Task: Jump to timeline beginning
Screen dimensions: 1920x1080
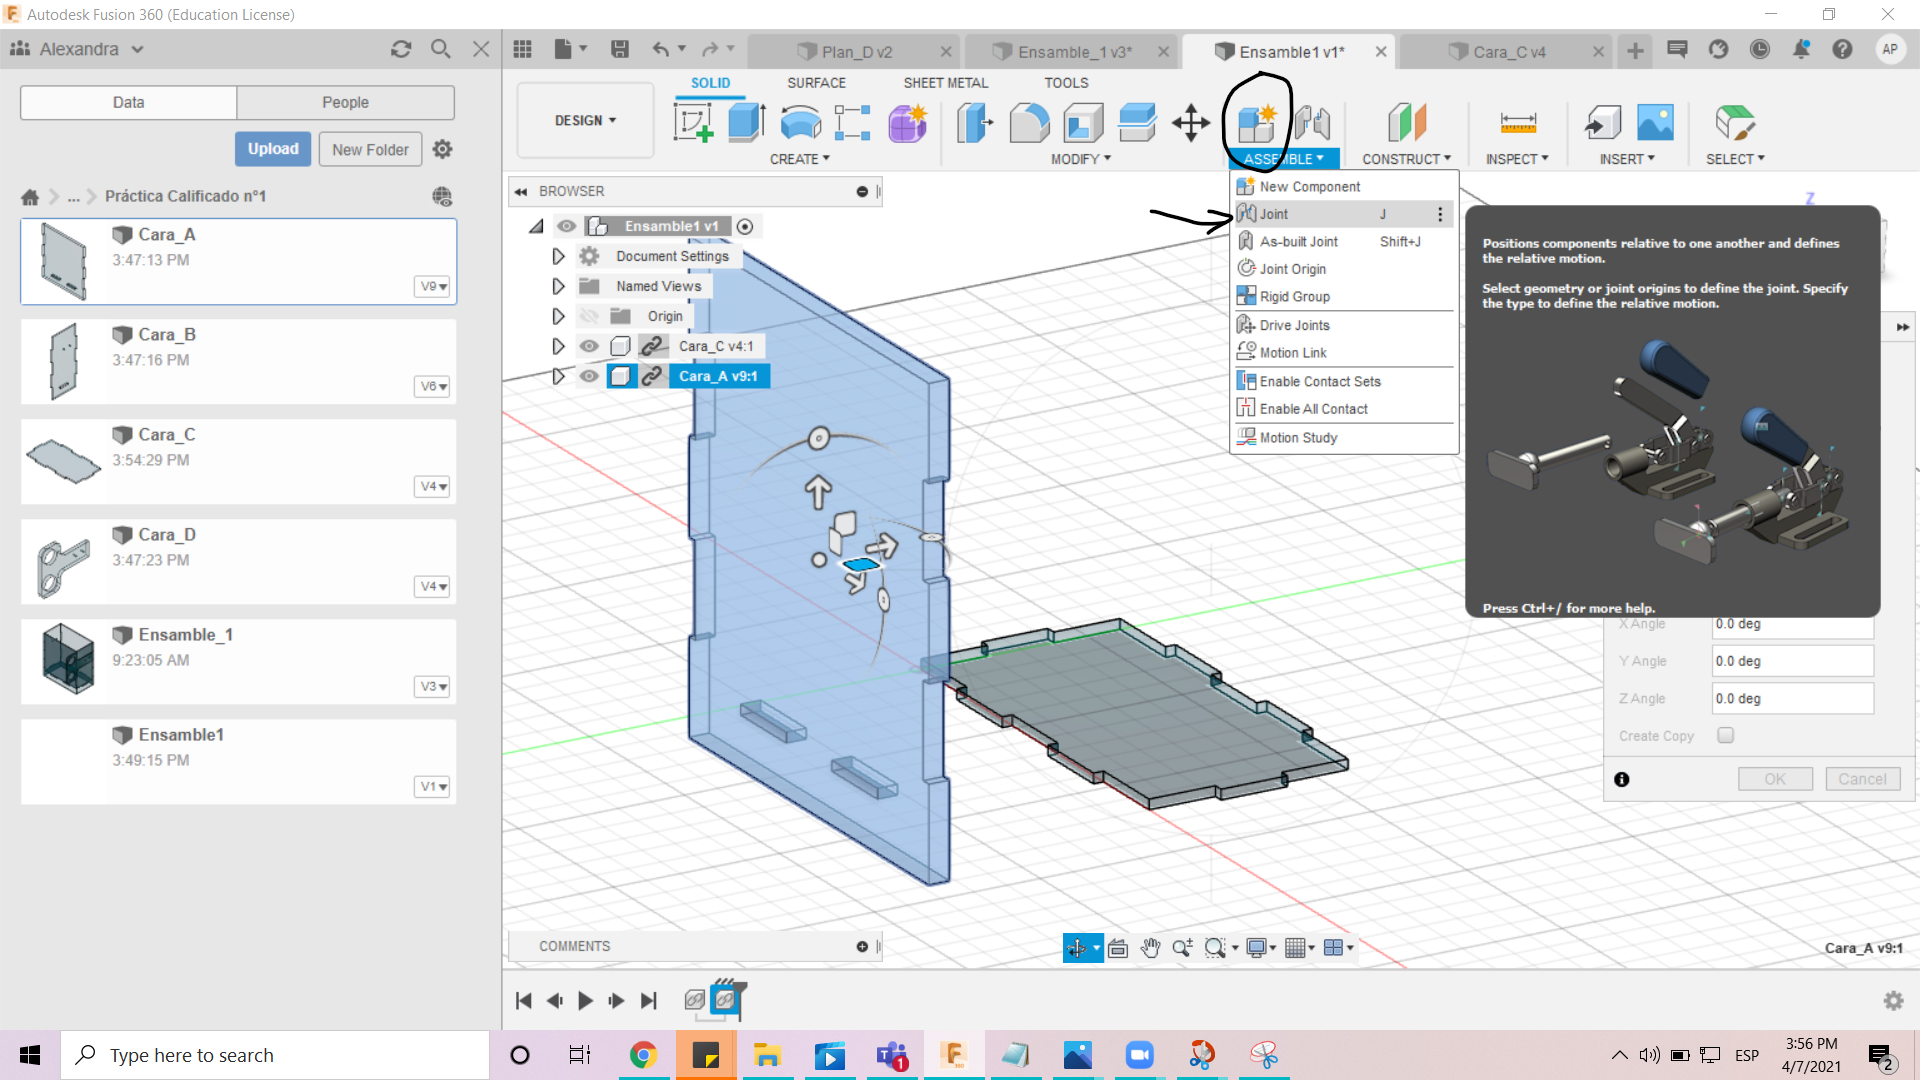Action: pyautogui.click(x=523, y=1001)
